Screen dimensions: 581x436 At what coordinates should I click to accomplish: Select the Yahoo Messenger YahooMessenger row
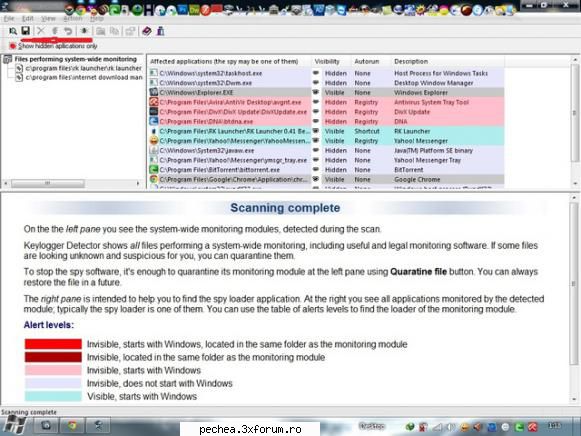(x=326, y=140)
